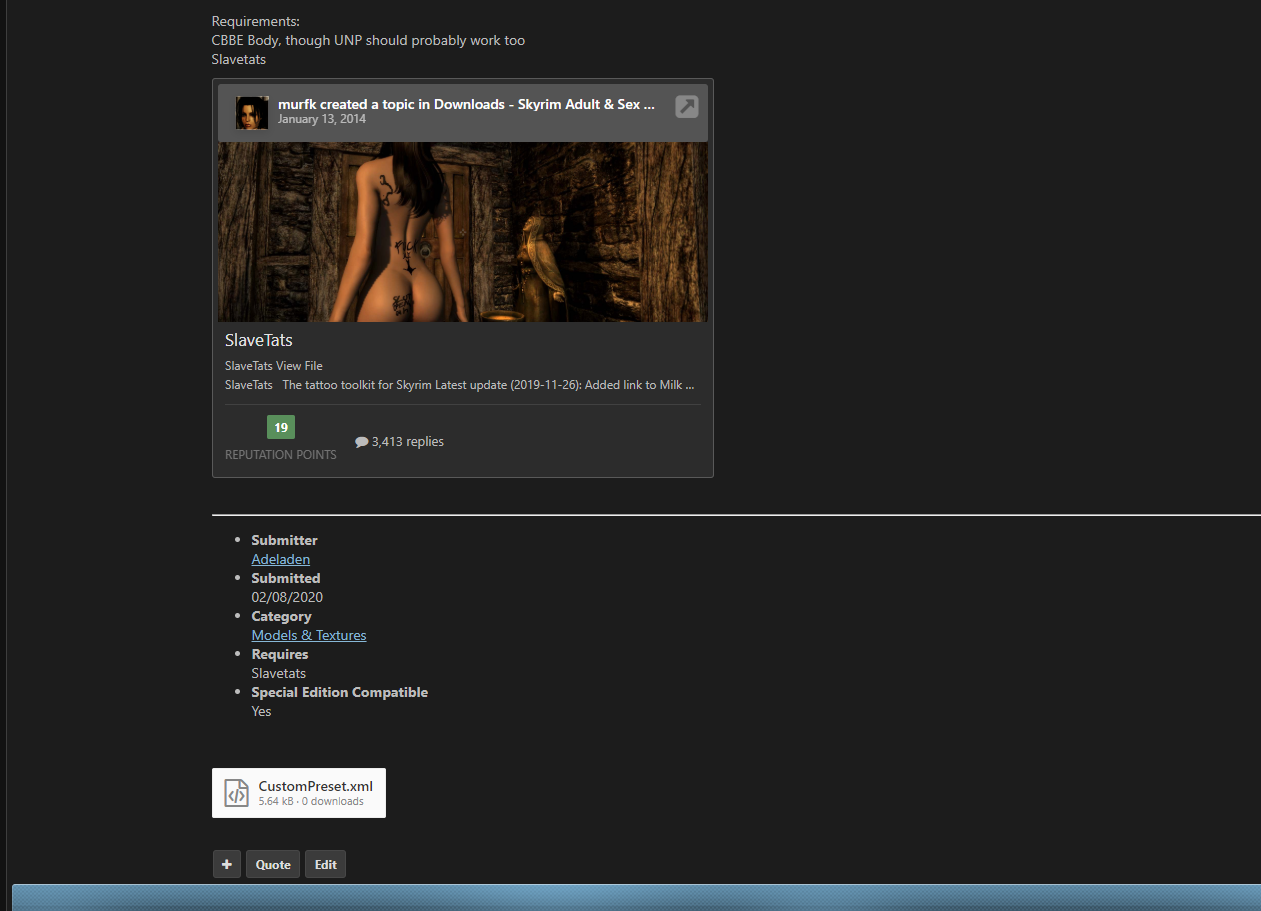Click the January 13, 2014 date
Screen dimensions: 1261x911
click(x=322, y=119)
